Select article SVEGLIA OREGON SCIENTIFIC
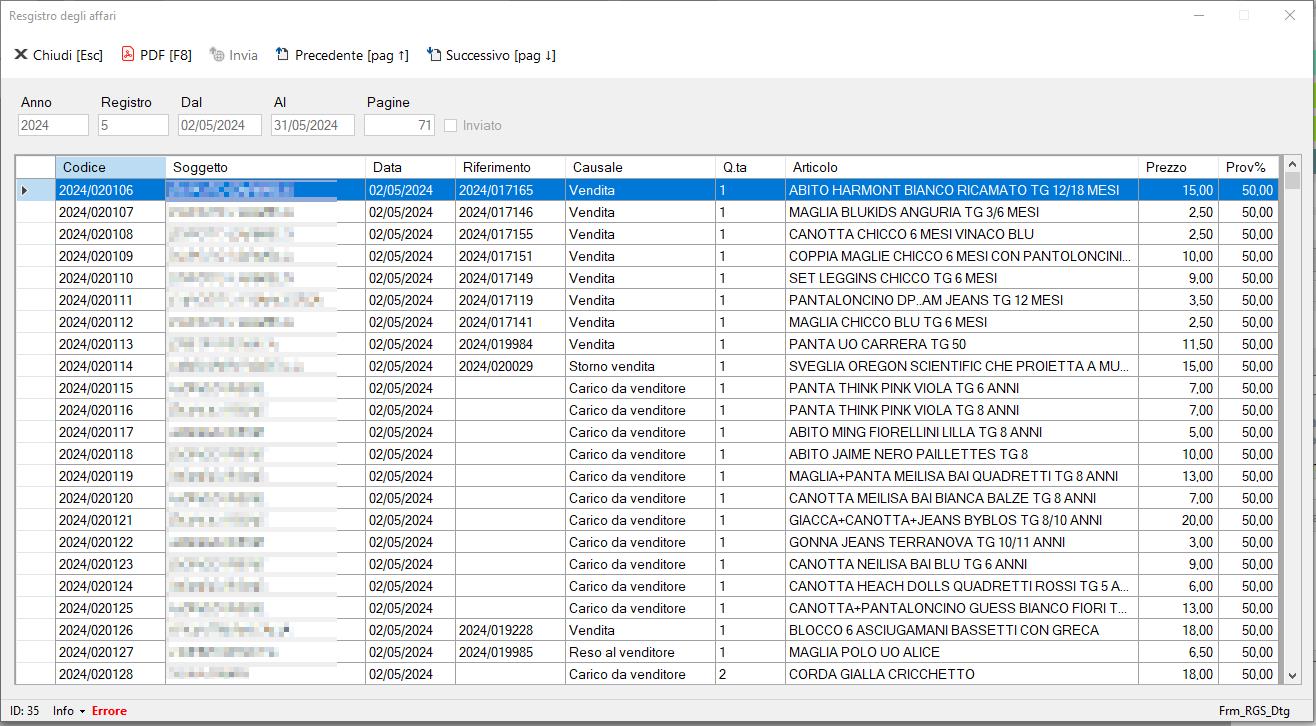Screen dimensions: 1316x726 pyautogui.click(x=962, y=366)
